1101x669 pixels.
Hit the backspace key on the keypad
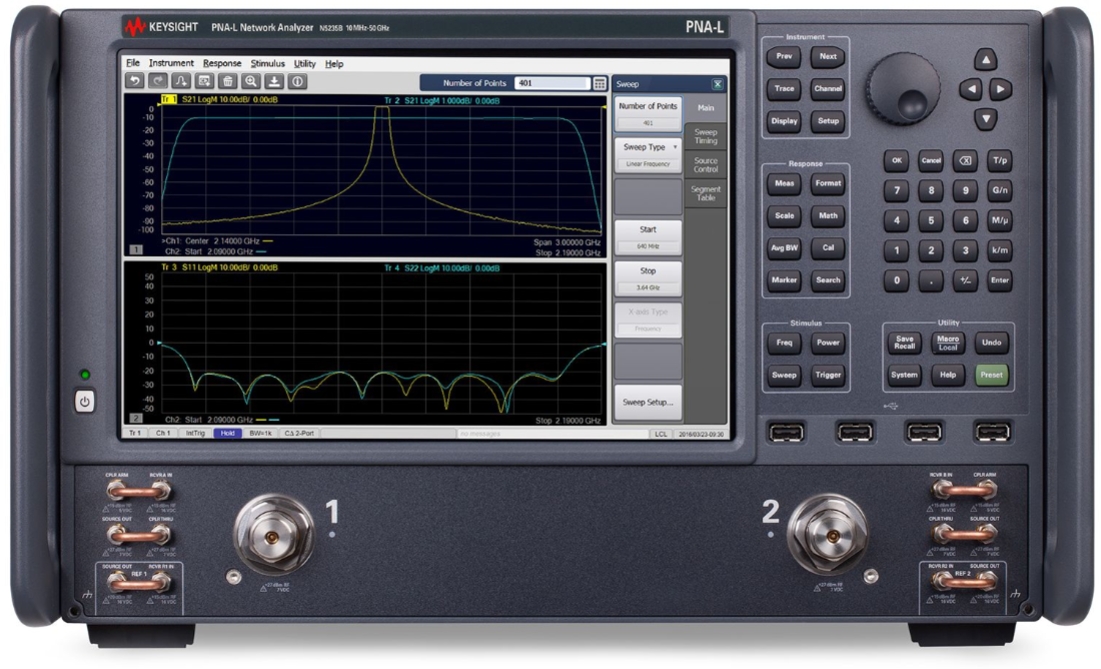(x=965, y=160)
